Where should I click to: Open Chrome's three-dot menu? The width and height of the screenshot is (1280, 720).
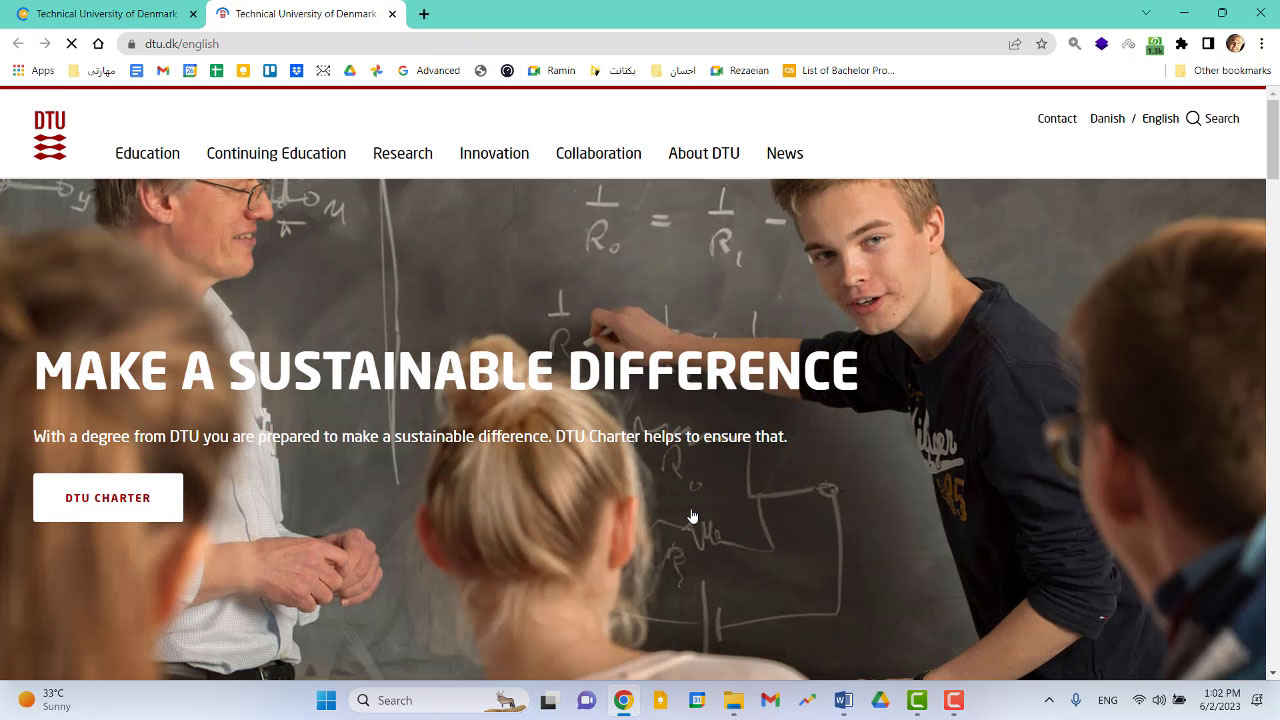click(x=1262, y=44)
